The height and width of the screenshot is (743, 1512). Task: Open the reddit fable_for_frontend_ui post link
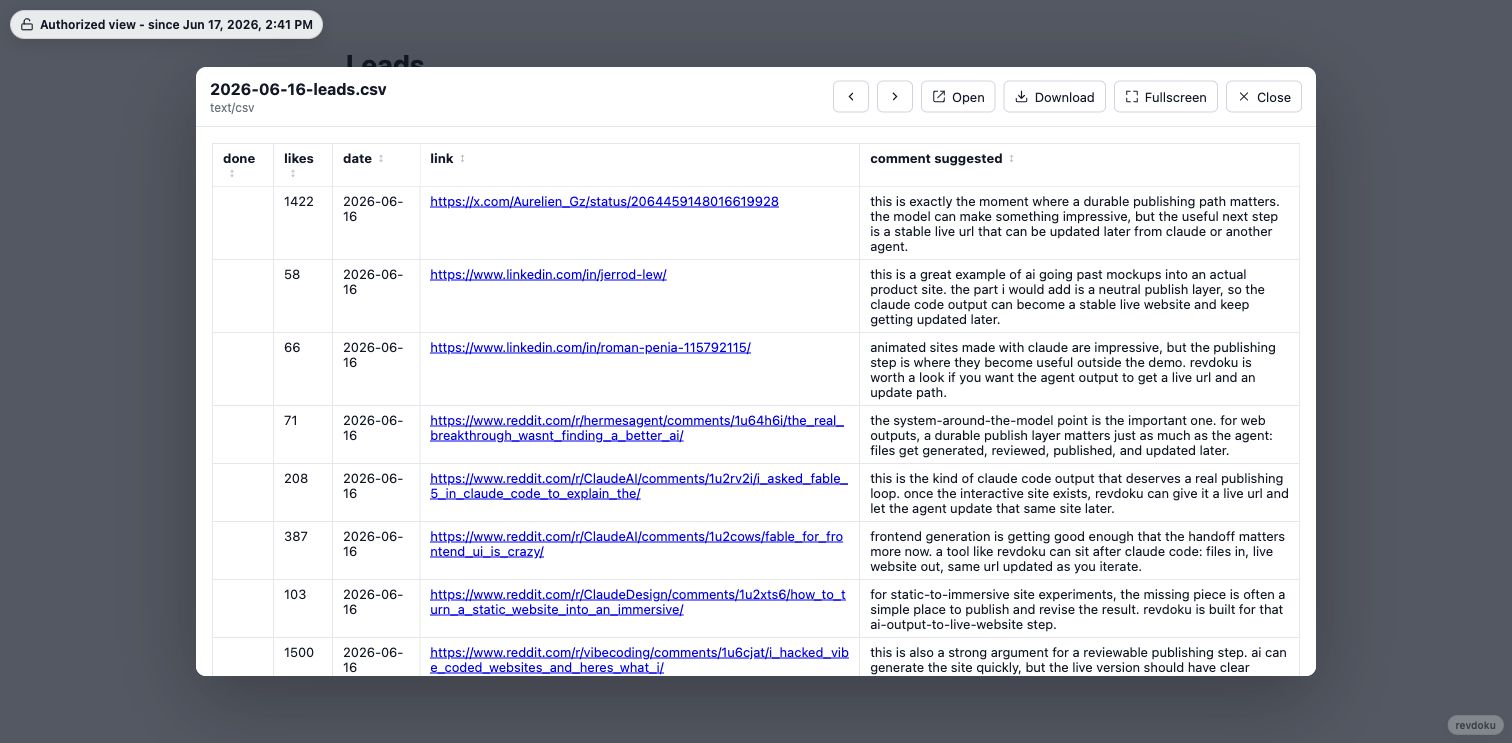point(636,544)
